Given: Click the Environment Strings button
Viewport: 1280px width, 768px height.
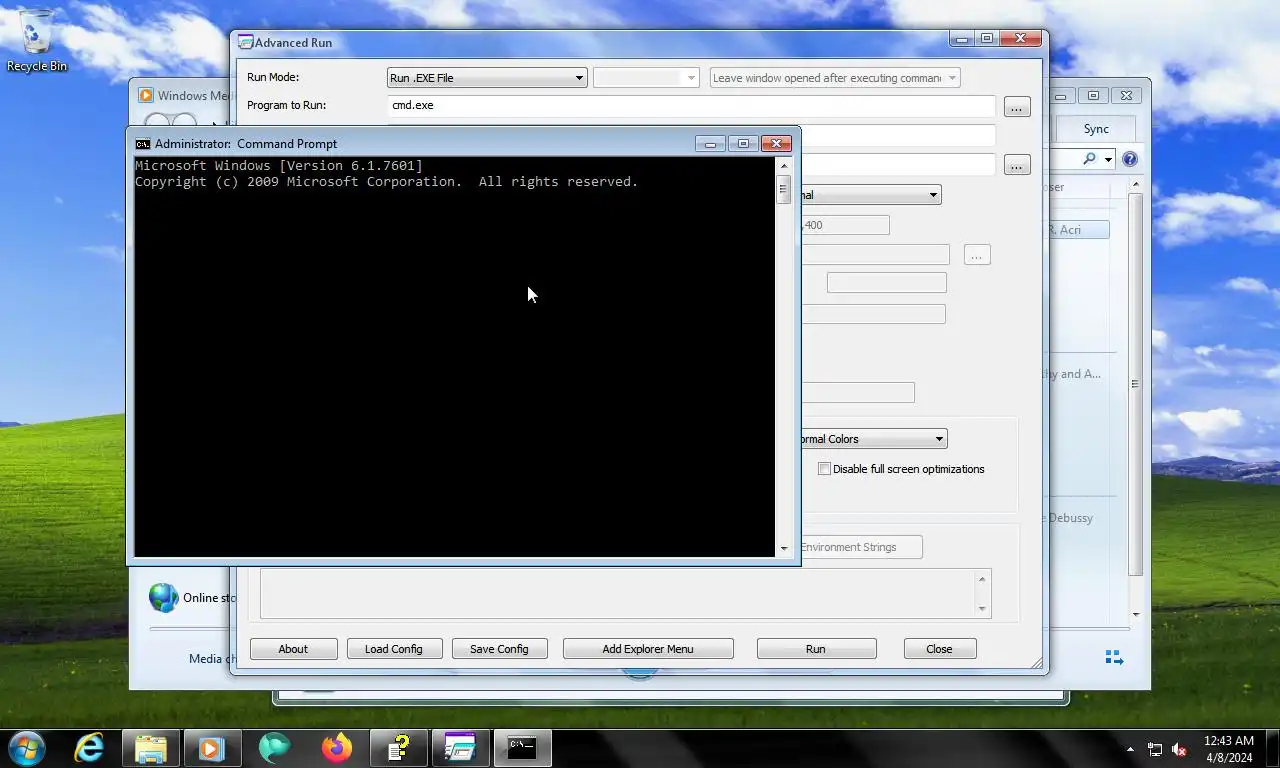Looking at the screenshot, I should pyautogui.click(x=860, y=547).
